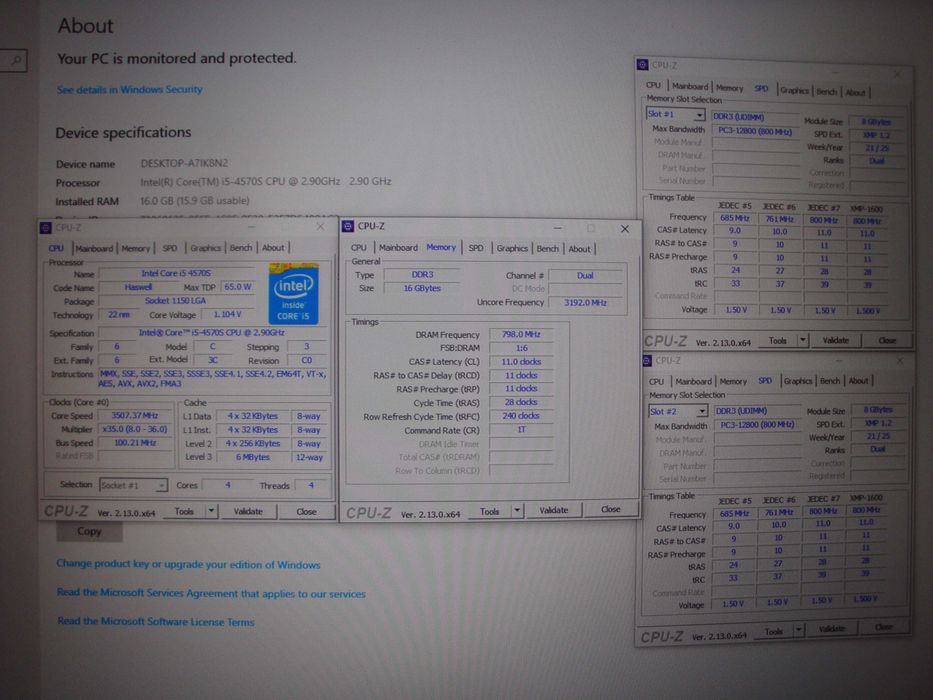Select Graphics tab in CPU window

click(x=206, y=248)
